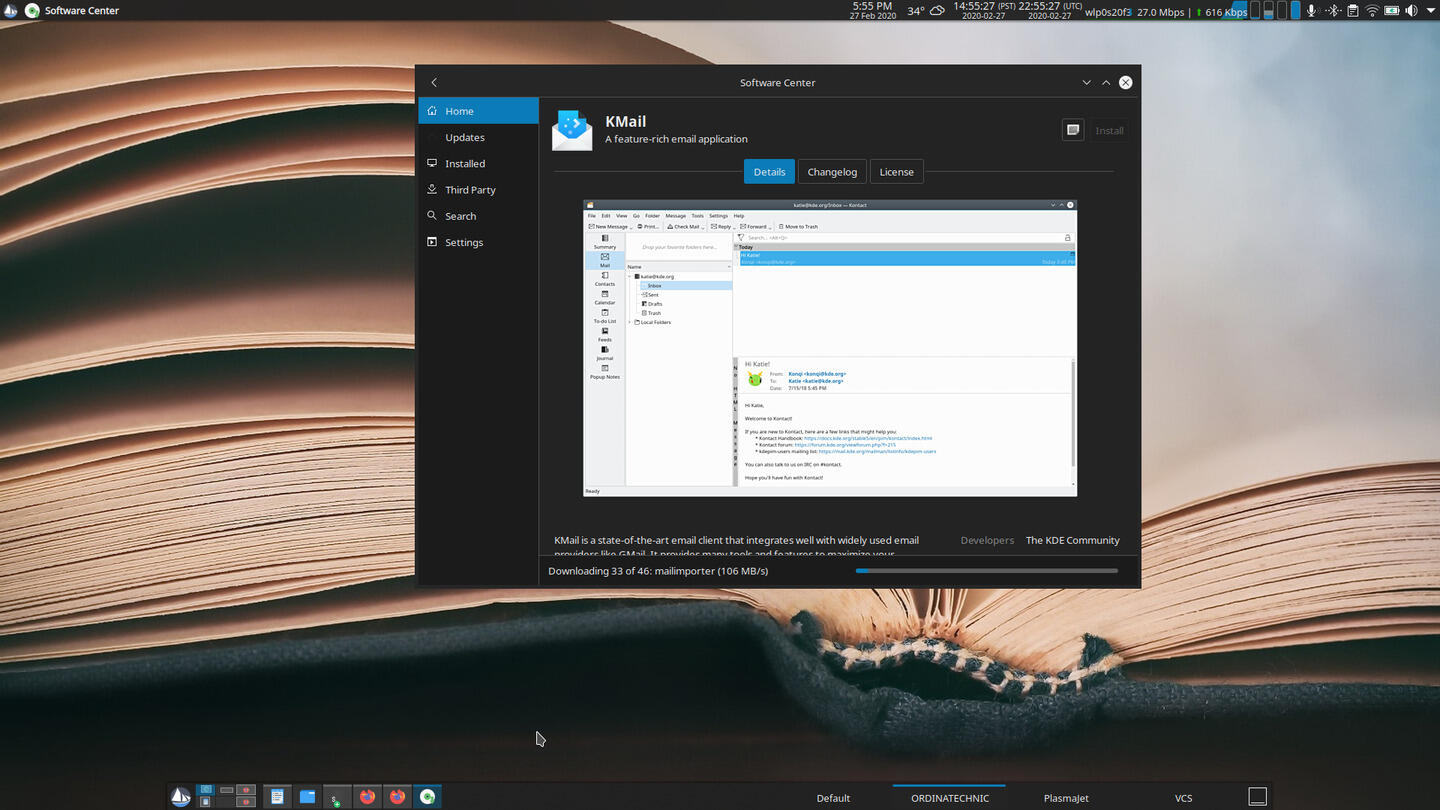Open the terminal taskbar icon
1440x810 pixels.
[x=337, y=797]
